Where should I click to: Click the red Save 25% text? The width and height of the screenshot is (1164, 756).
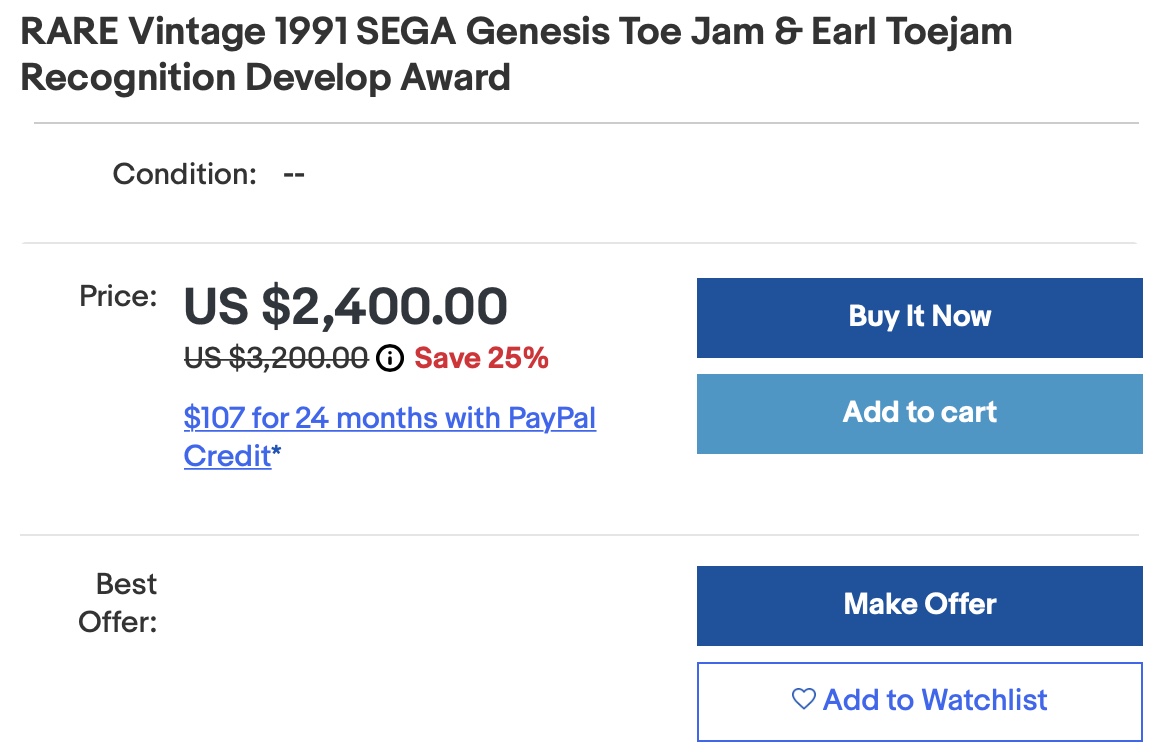point(481,358)
